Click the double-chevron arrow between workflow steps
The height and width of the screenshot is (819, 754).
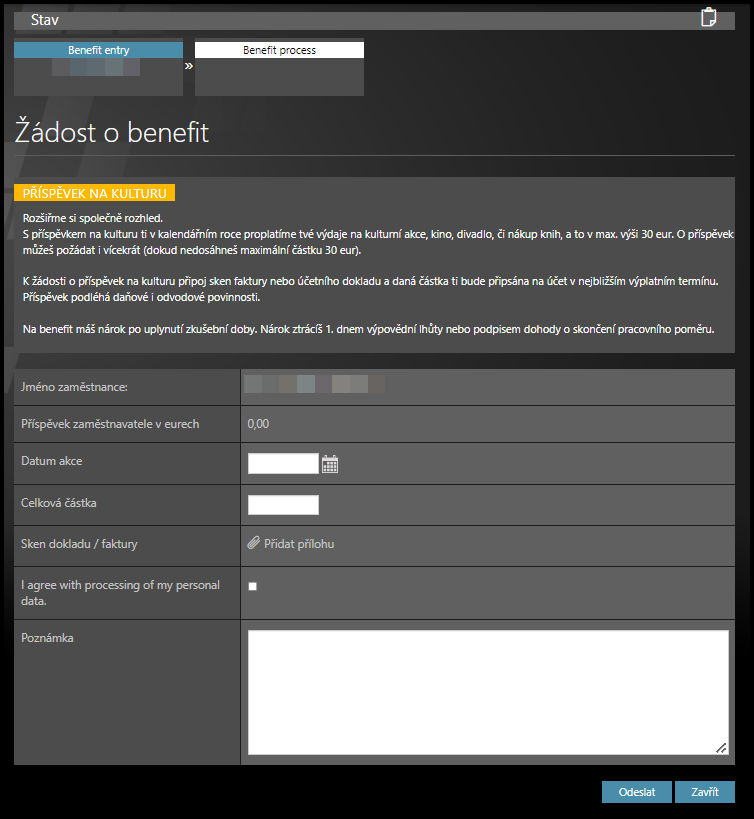[189, 66]
